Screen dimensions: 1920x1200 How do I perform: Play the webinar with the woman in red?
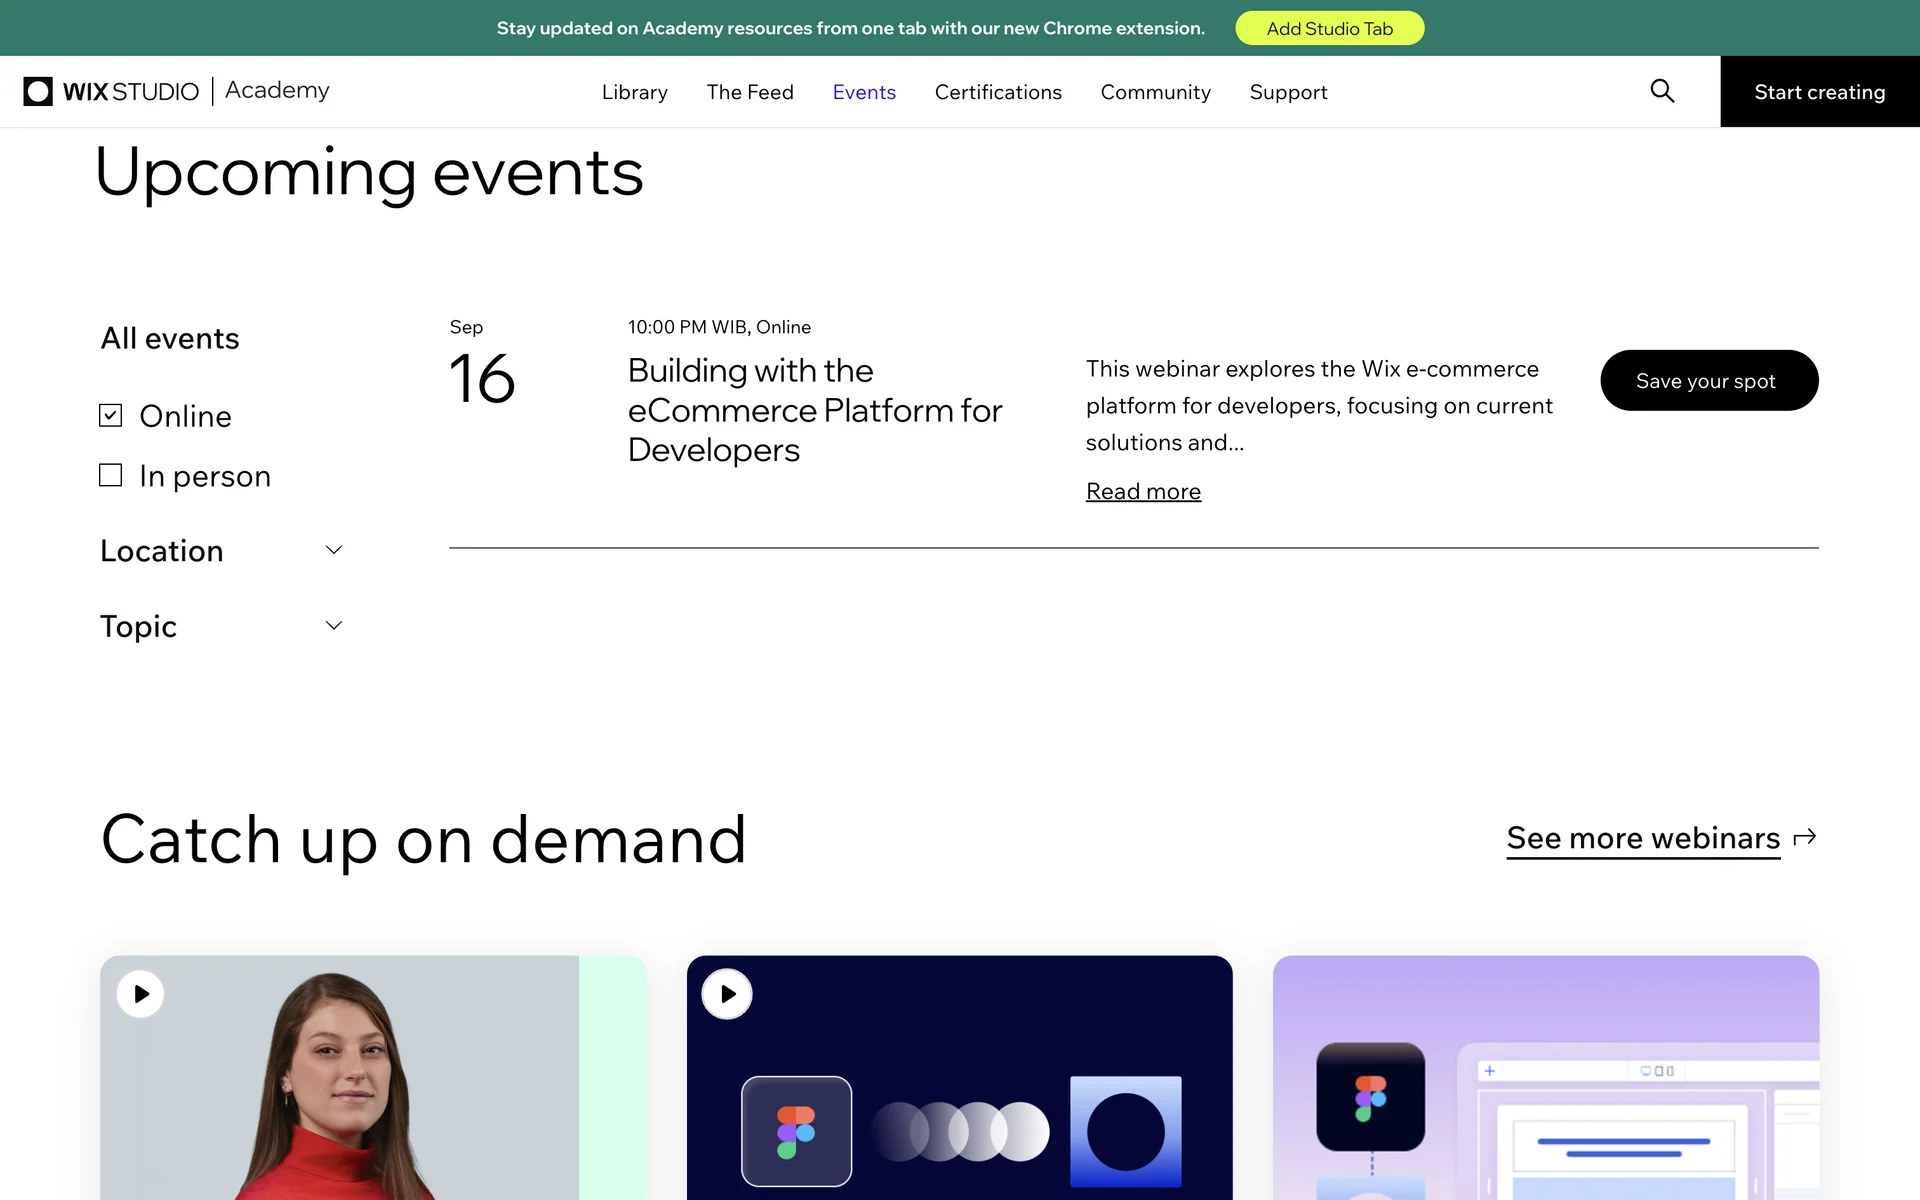point(141,994)
